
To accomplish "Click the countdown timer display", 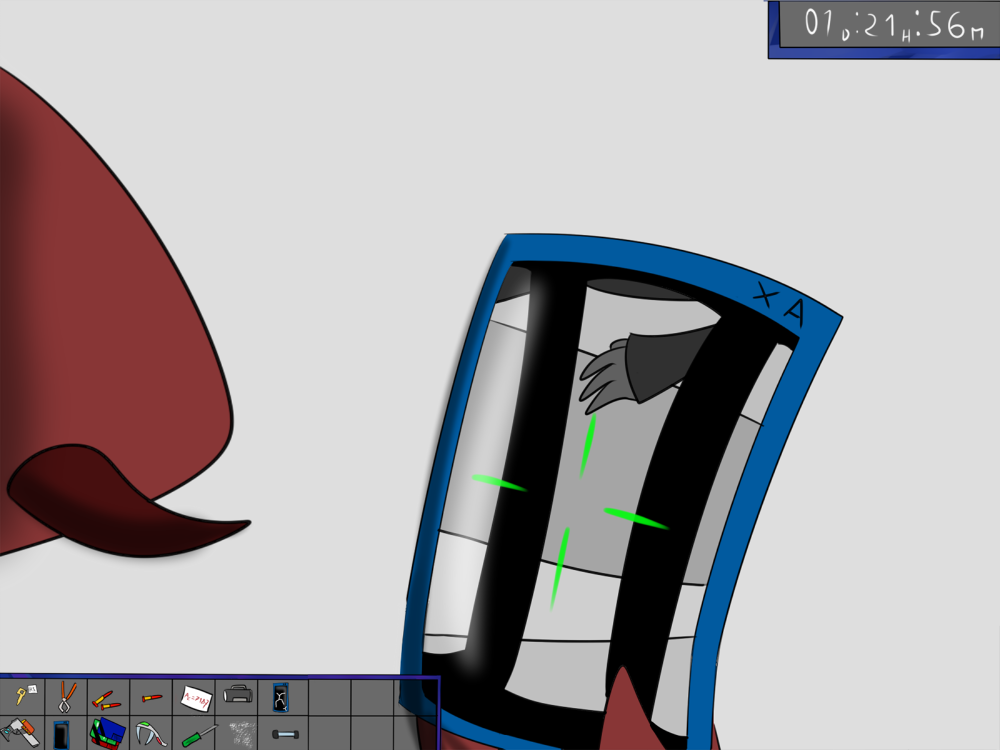I will click(883, 27).
